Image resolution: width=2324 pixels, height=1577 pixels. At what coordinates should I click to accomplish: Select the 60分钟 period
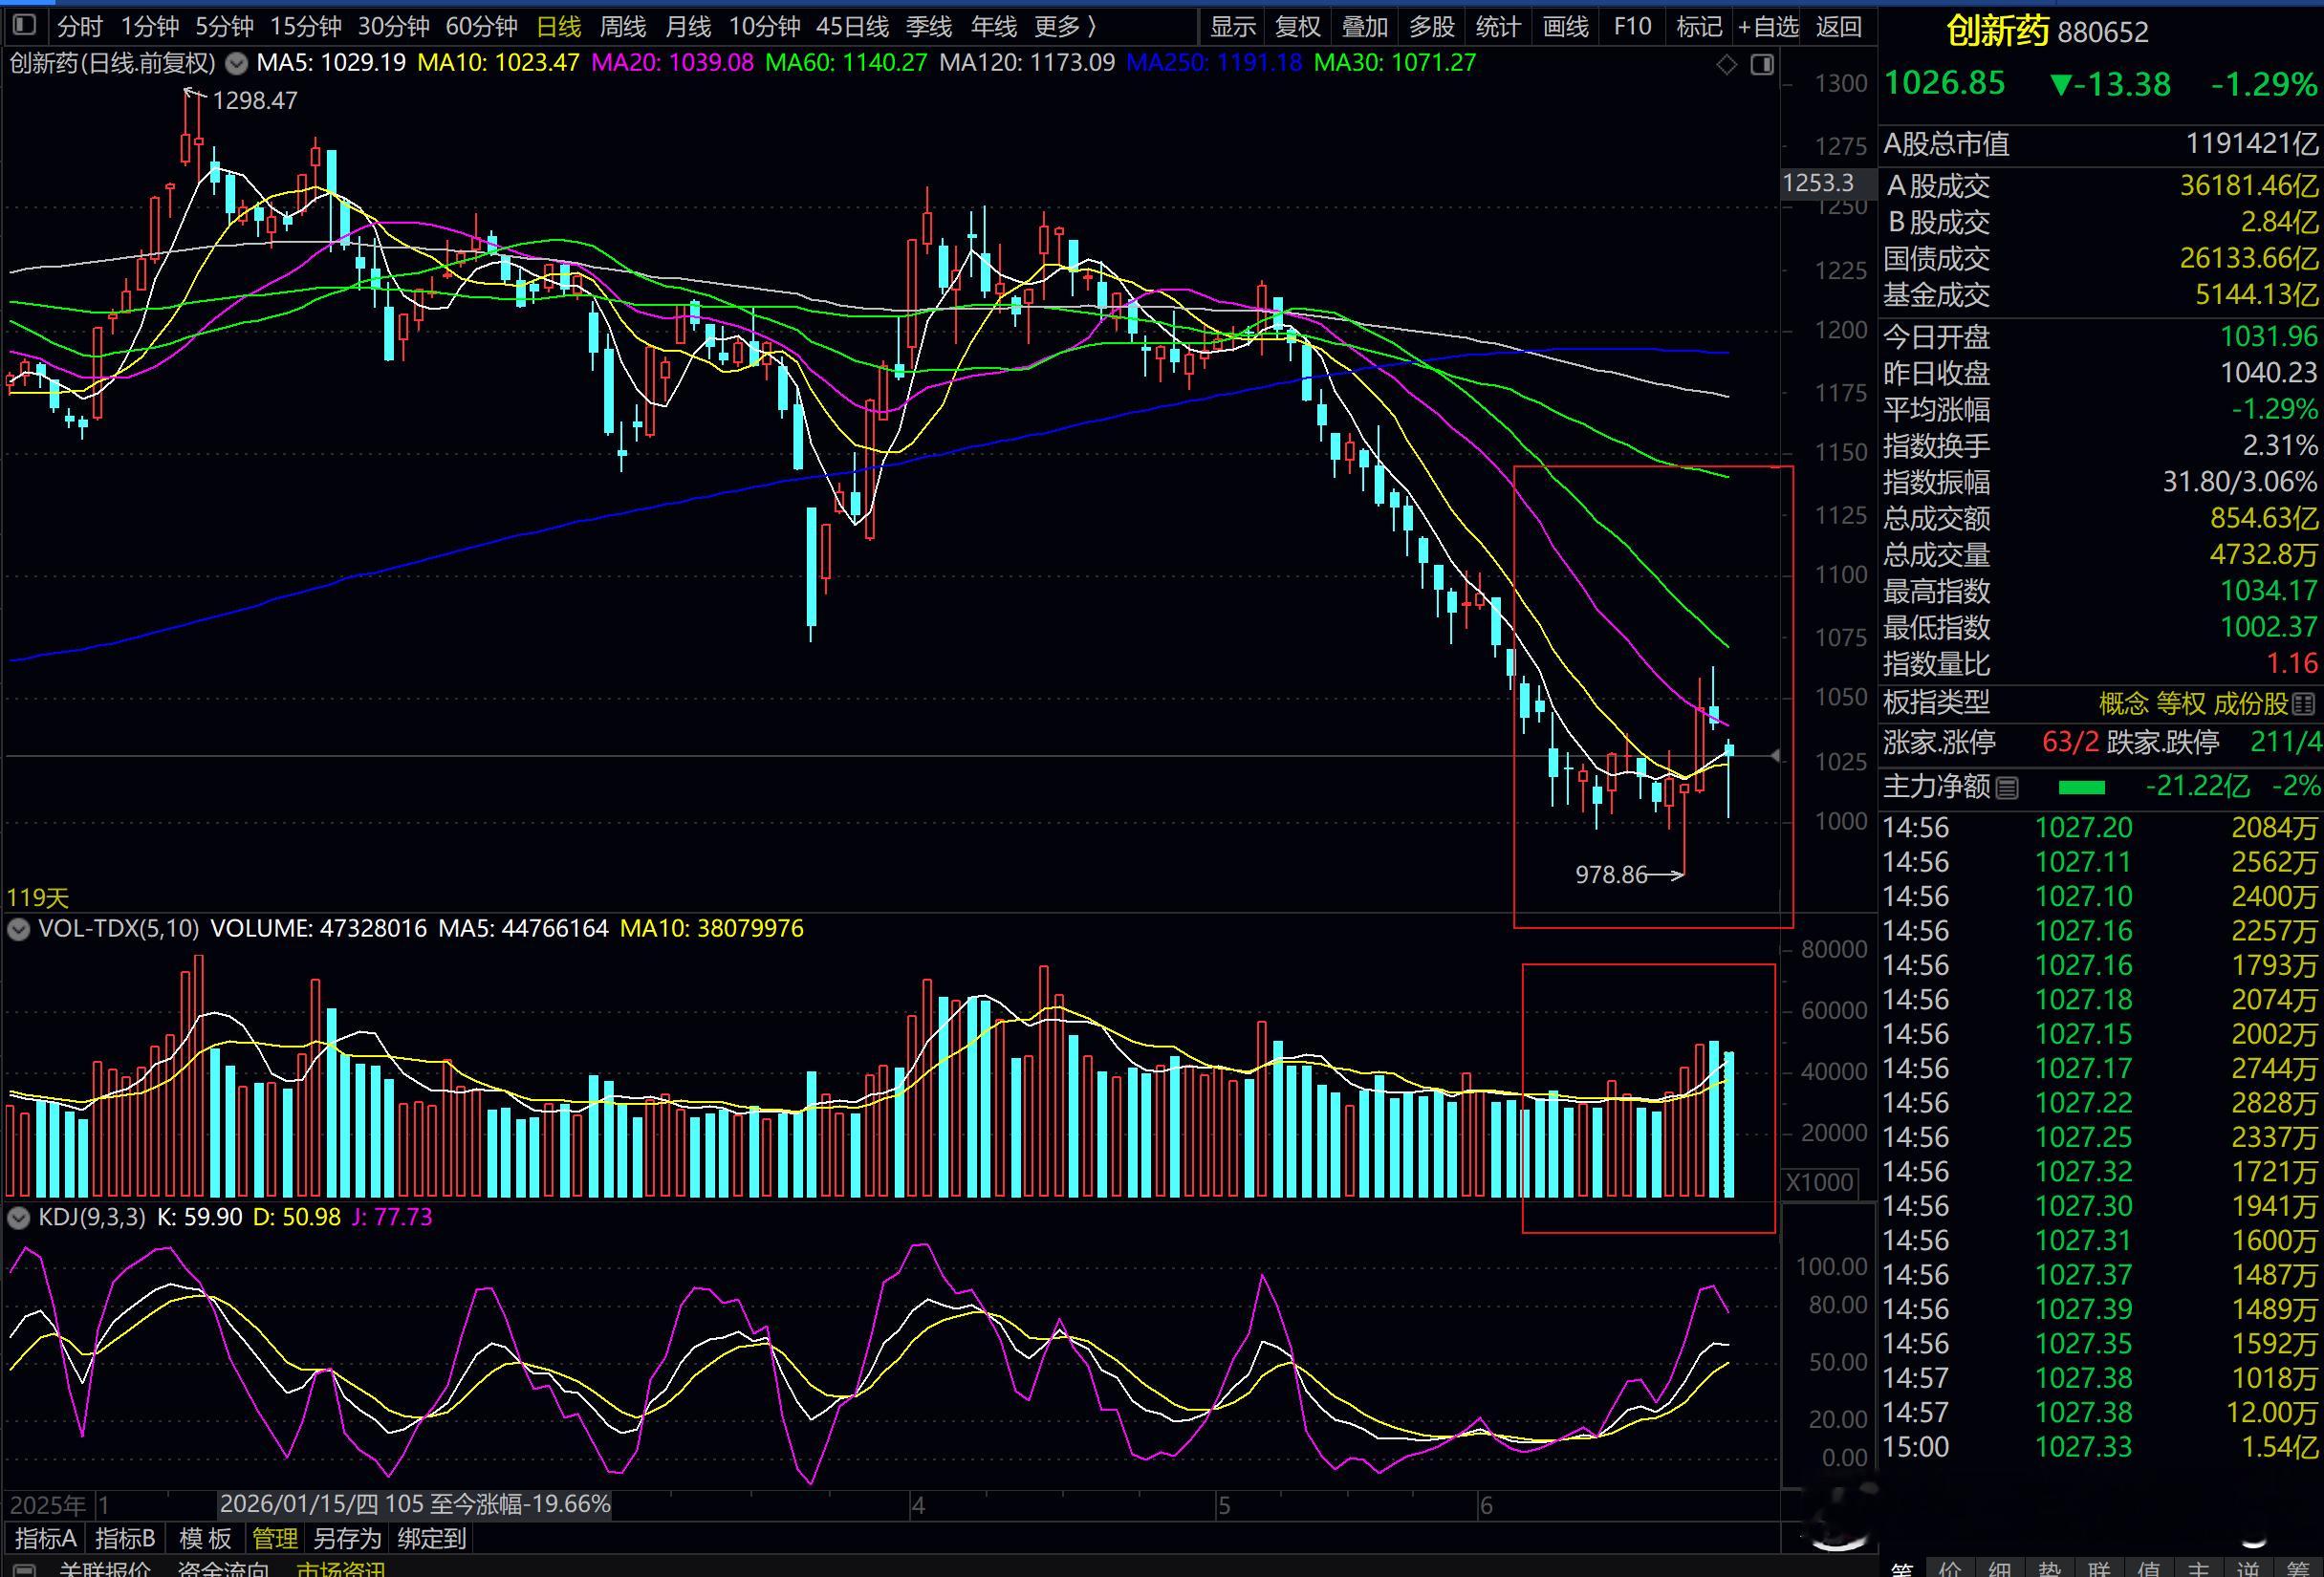click(x=481, y=26)
